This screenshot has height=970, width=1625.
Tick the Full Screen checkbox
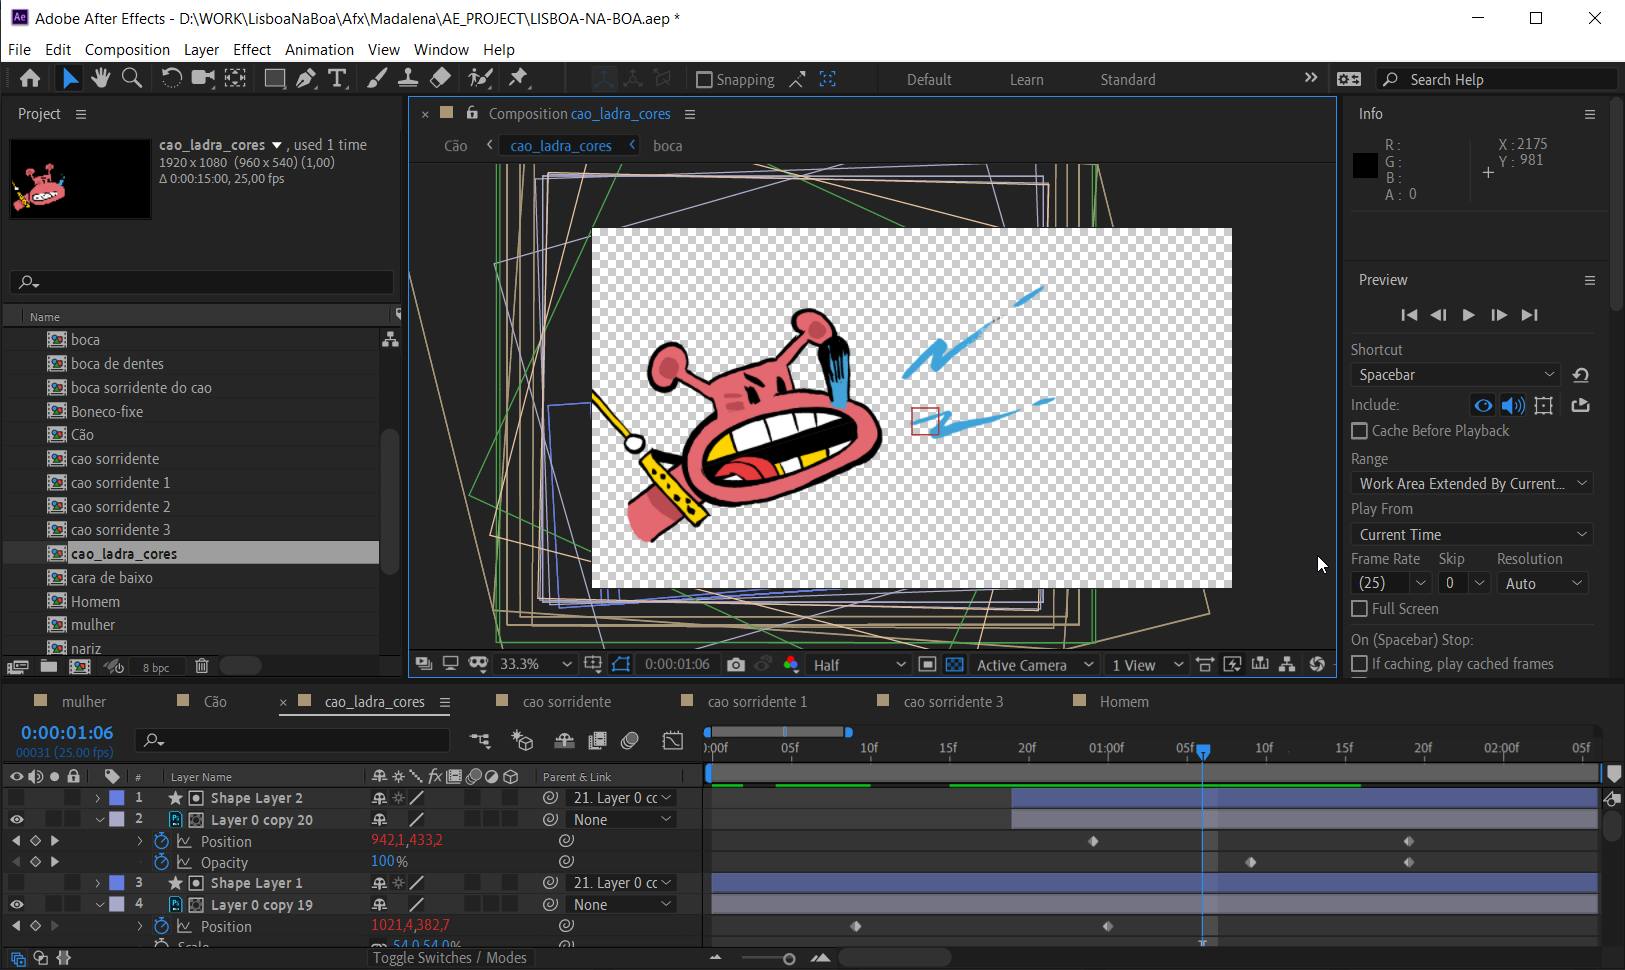pos(1359,609)
